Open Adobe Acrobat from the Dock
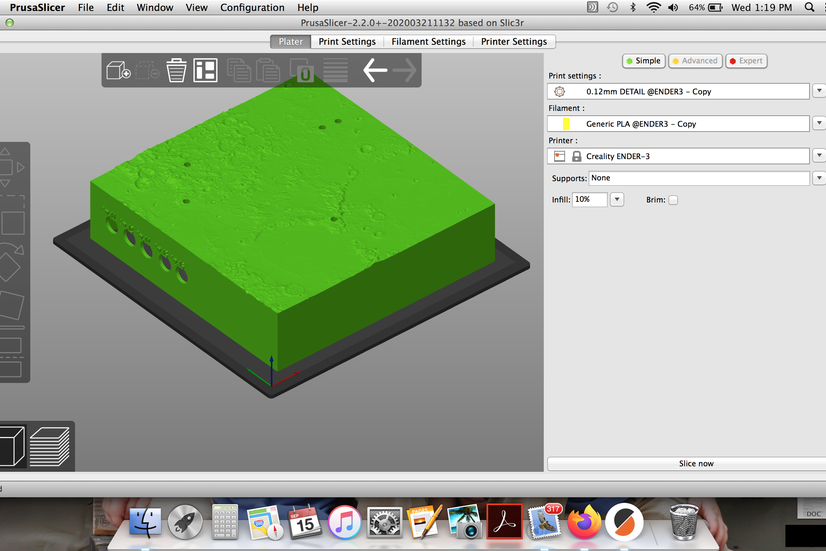 pos(504,522)
